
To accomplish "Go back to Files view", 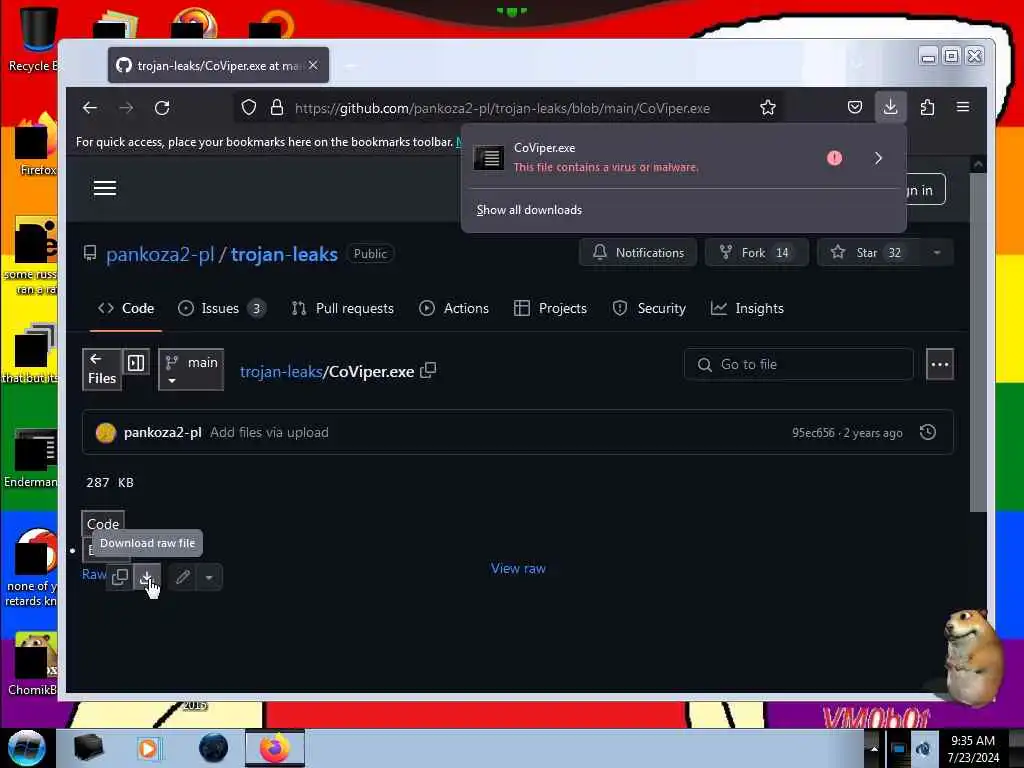I will click(102, 369).
